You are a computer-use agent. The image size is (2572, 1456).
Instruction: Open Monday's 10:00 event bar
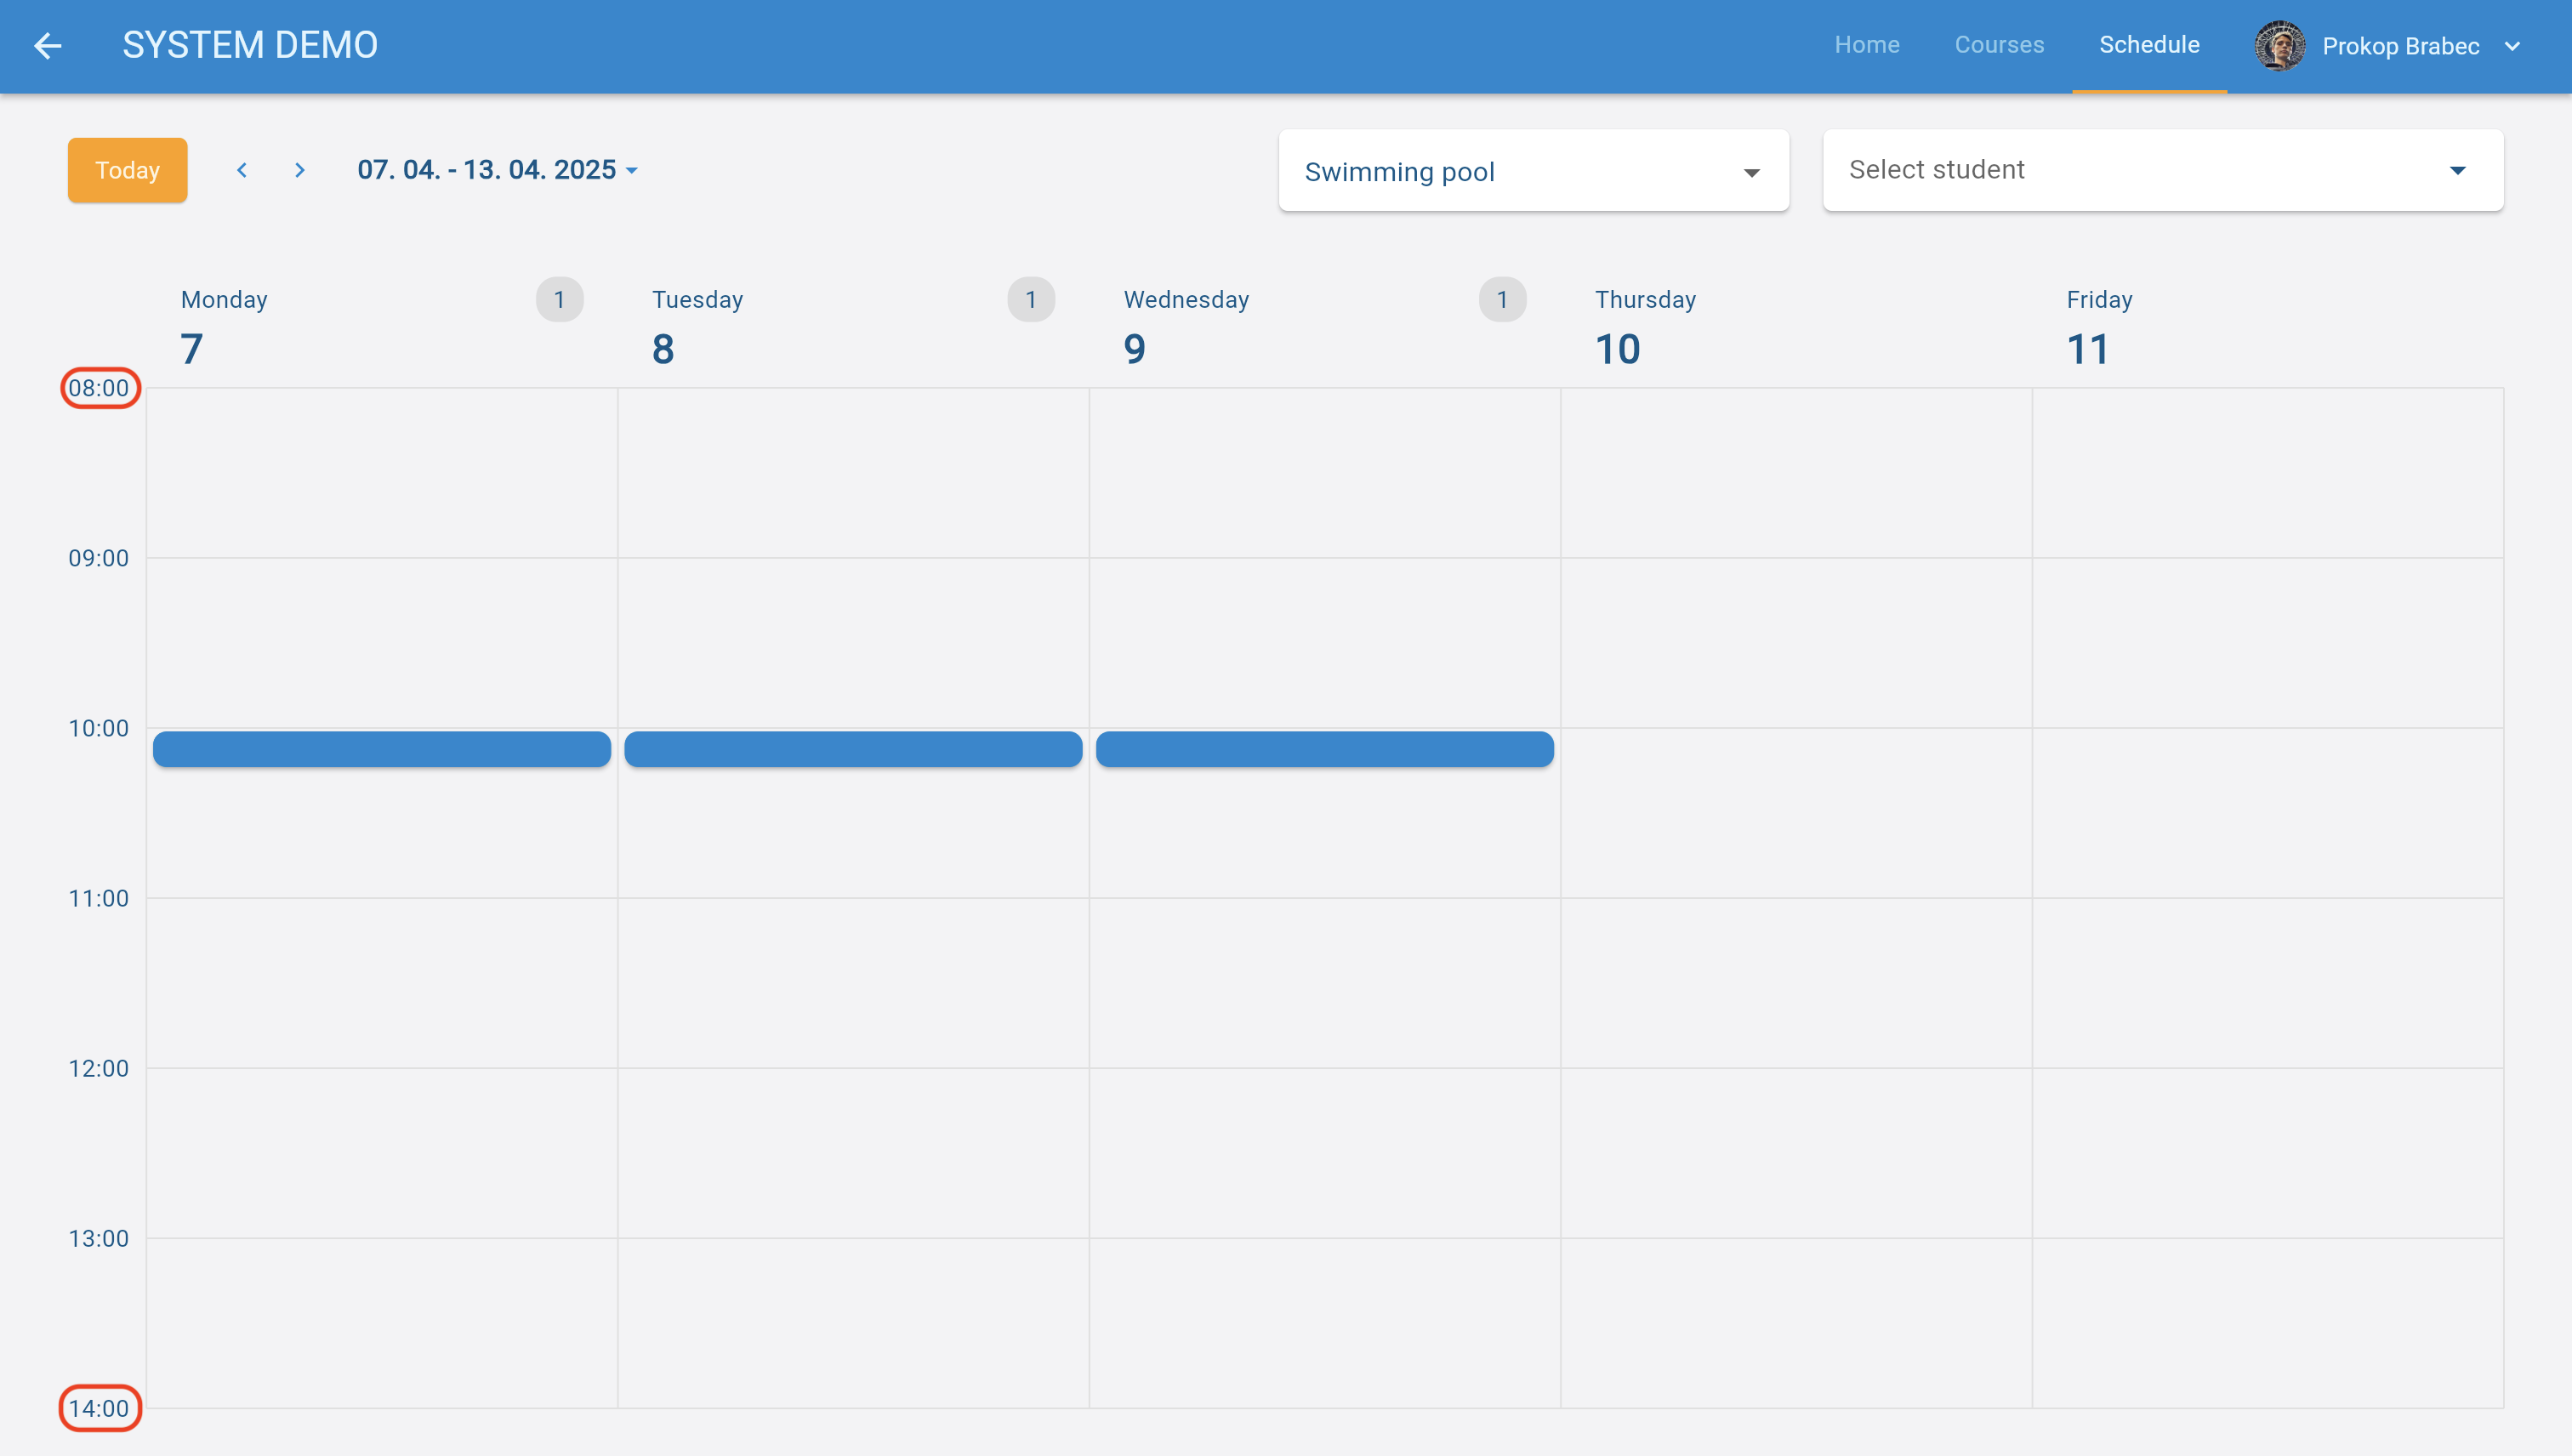tap(381, 749)
